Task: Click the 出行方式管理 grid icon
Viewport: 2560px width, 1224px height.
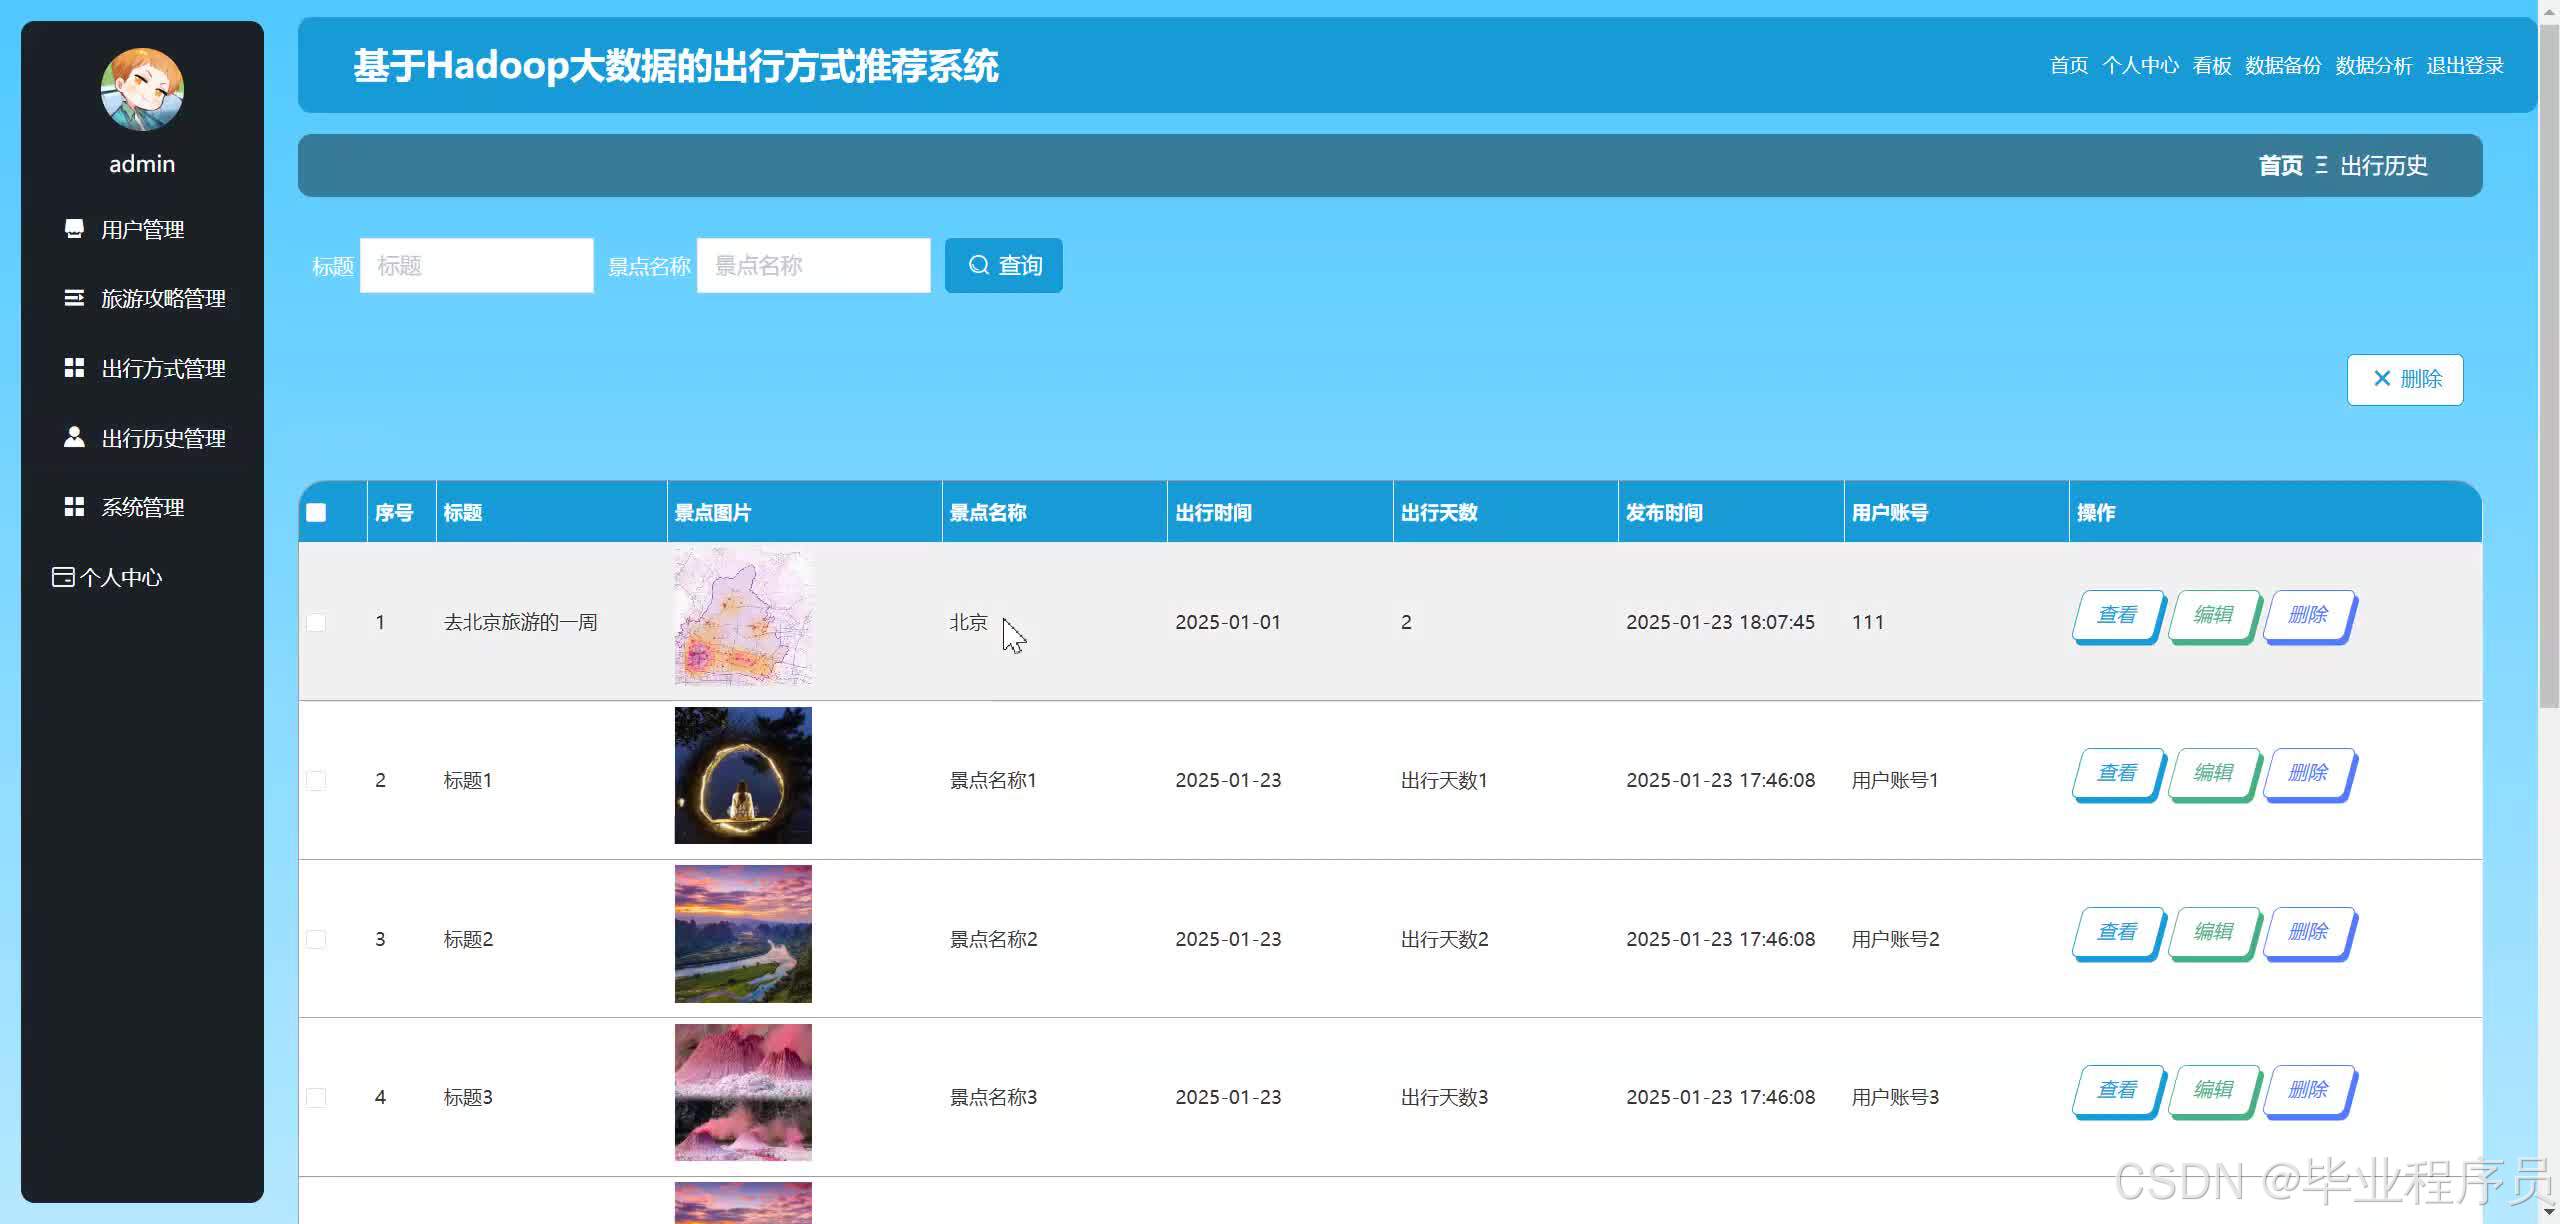Action: click(x=74, y=368)
